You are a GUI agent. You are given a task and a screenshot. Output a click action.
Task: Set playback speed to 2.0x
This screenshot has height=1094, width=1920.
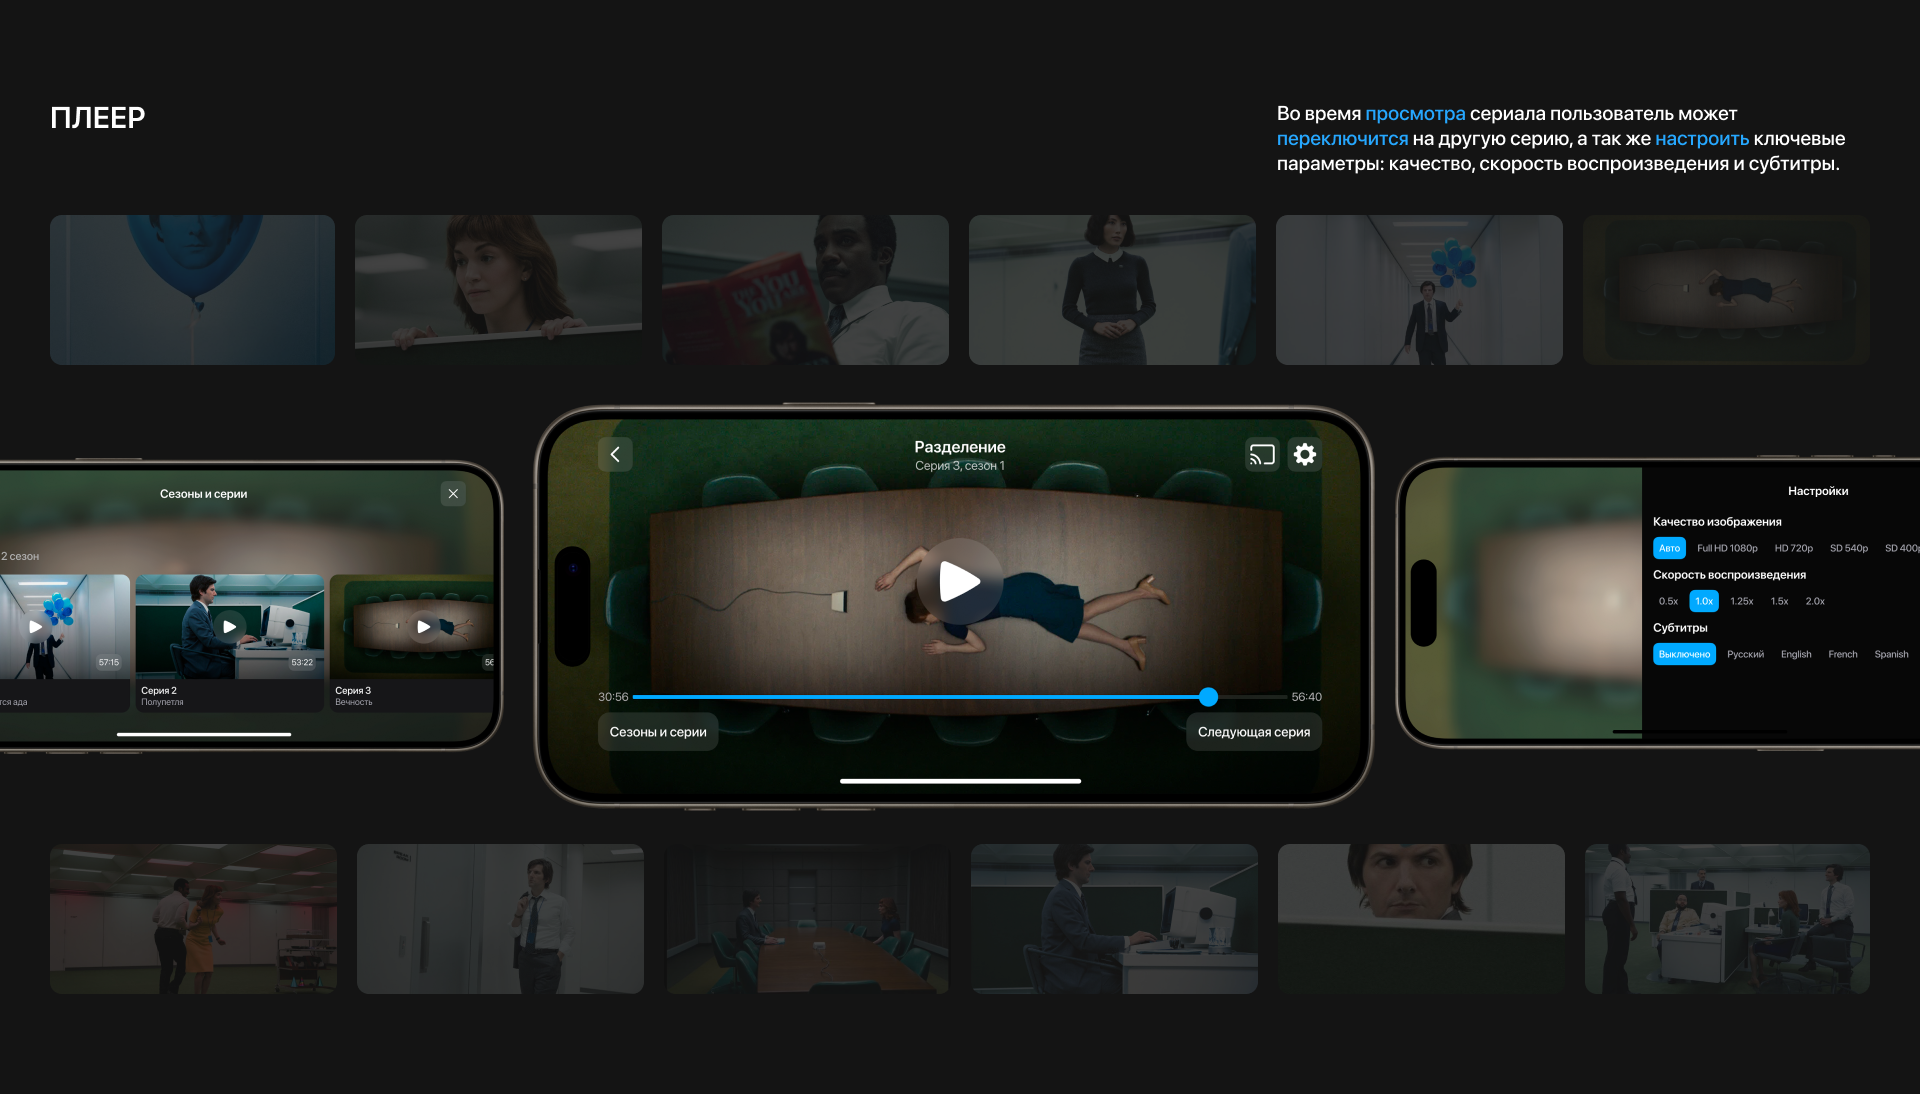click(1814, 601)
